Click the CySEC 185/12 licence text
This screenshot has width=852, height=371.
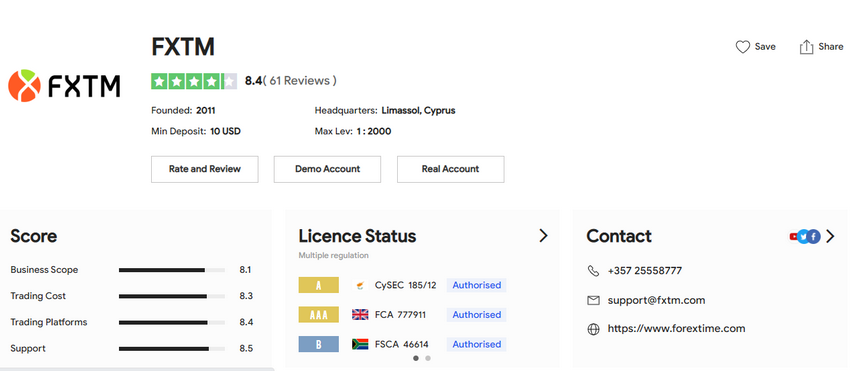pyautogui.click(x=405, y=285)
